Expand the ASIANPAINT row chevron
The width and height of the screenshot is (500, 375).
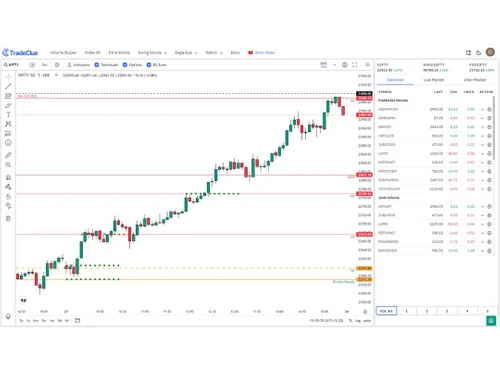click(x=482, y=109)
